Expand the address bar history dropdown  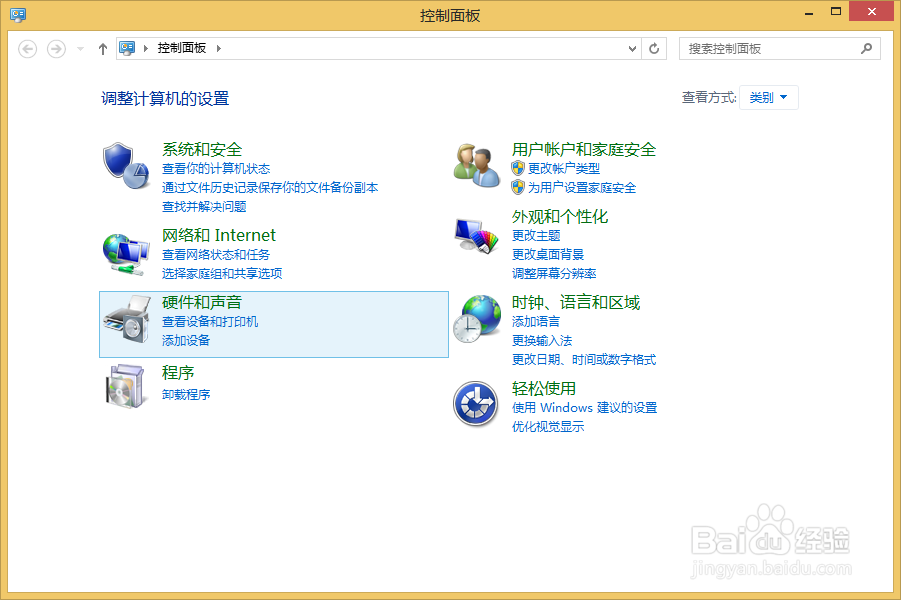(632, 48)
